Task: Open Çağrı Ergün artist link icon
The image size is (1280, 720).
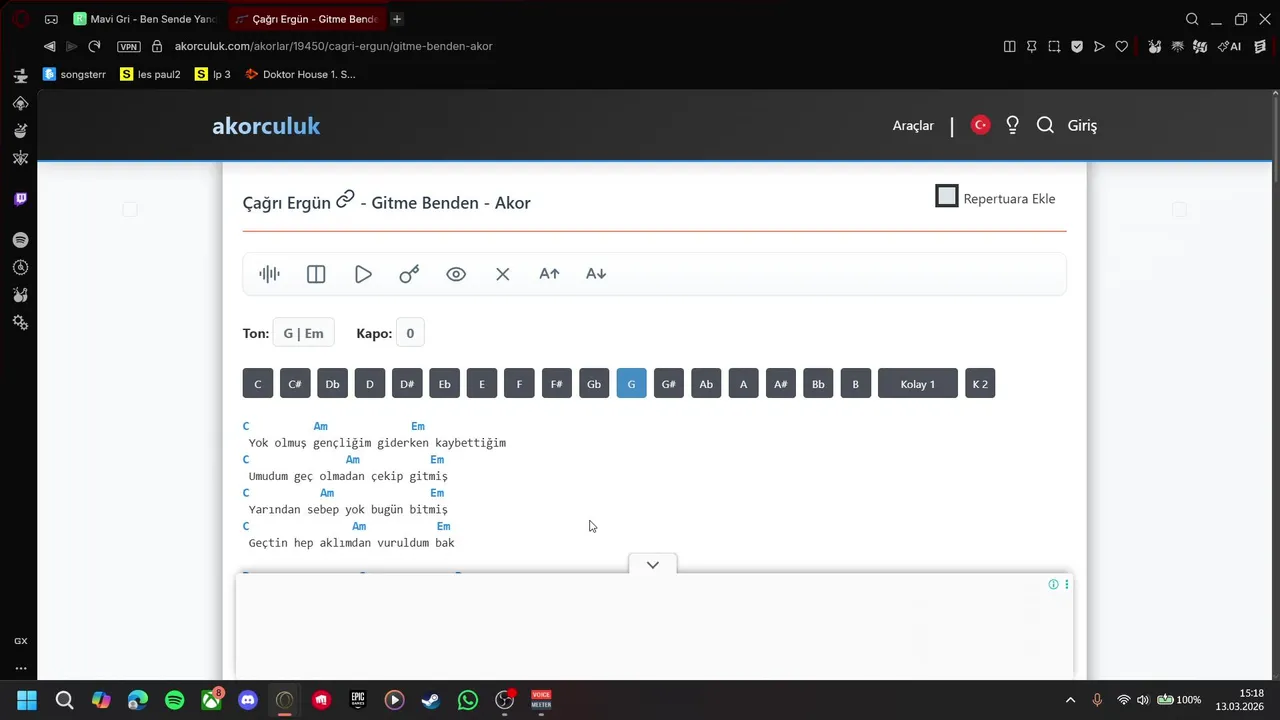Action: pos(345,199)
